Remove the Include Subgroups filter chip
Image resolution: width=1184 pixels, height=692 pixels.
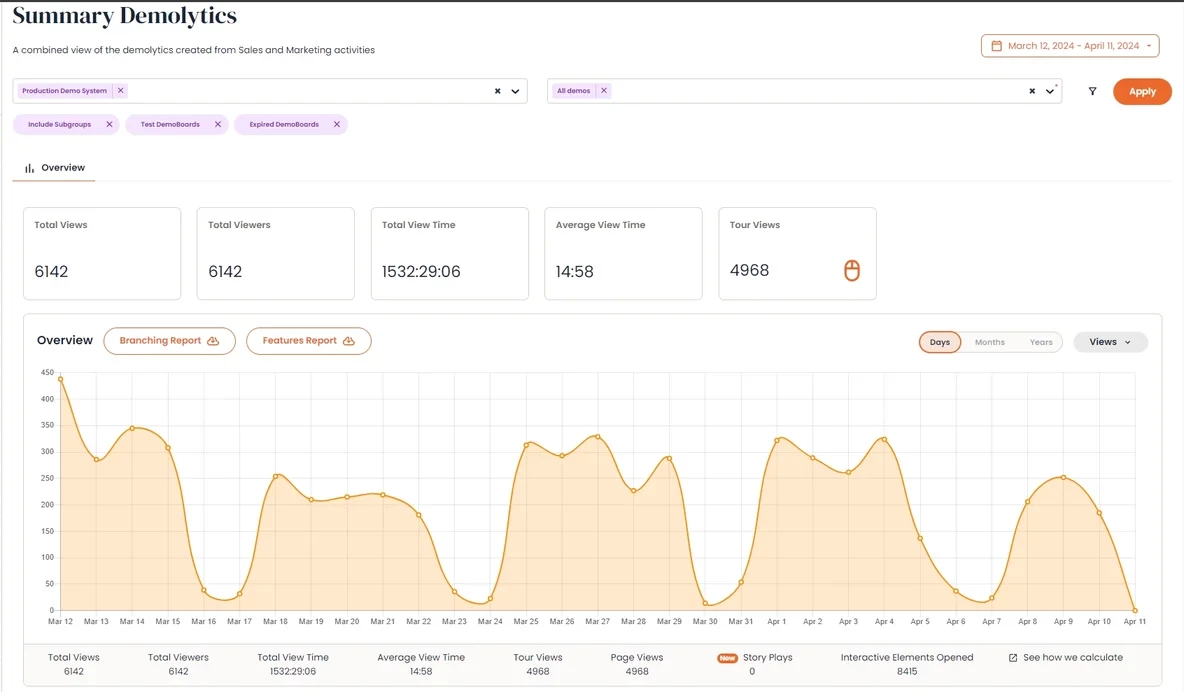pos(109,125)
